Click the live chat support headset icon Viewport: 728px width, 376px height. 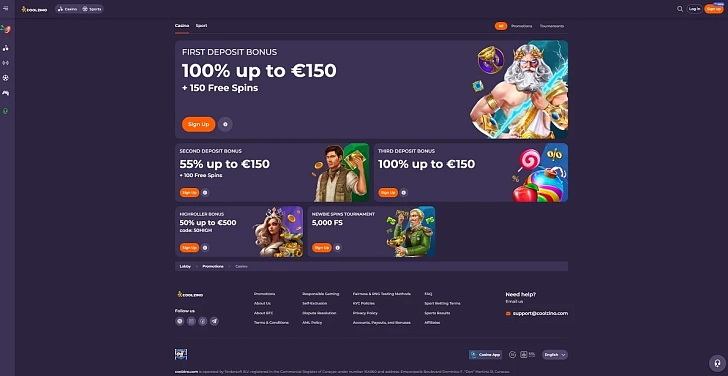coord(717,363)
